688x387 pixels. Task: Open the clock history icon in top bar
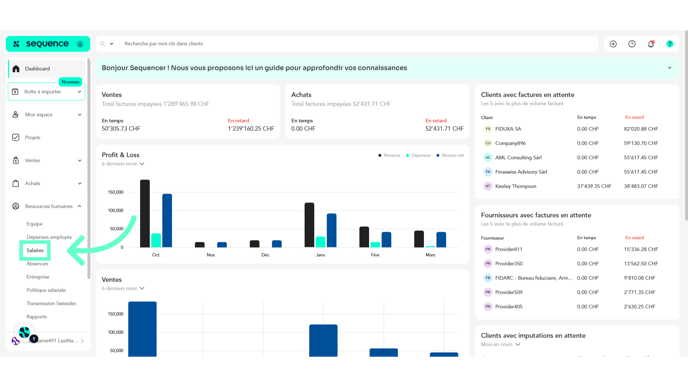point(632,44)
